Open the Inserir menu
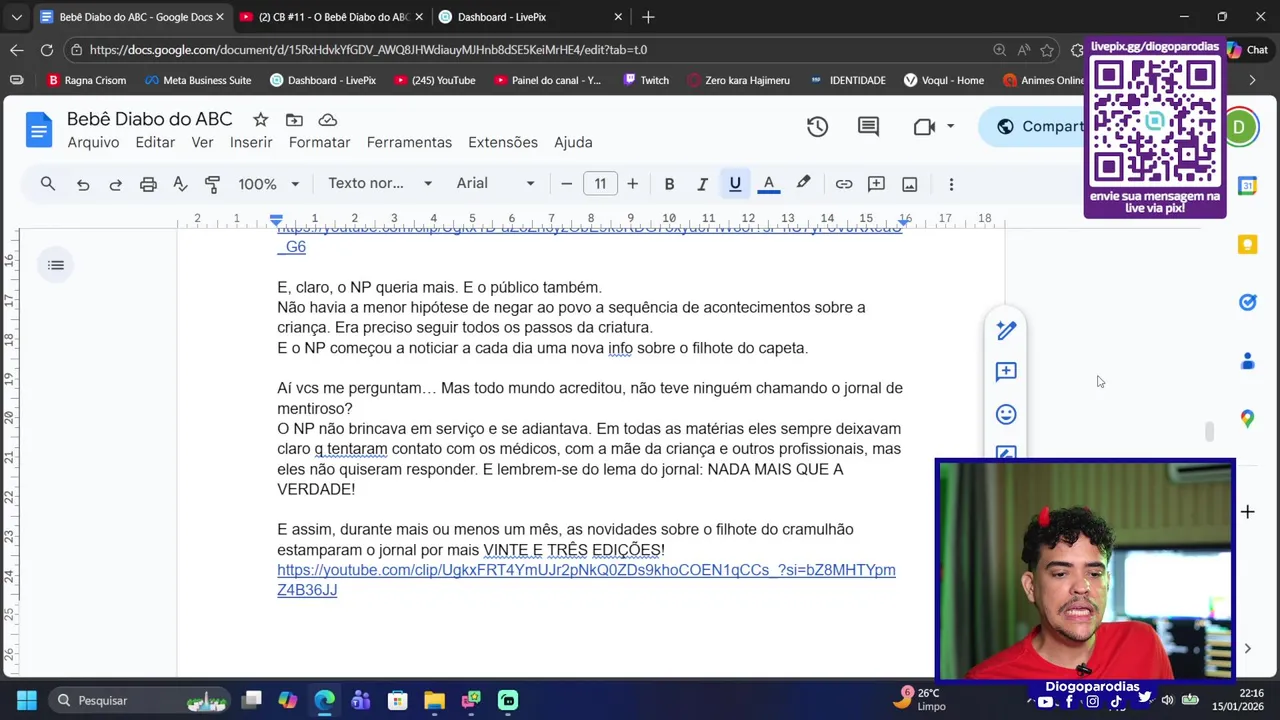Viewport: 1280px width, 720px height. pos(251,143)
